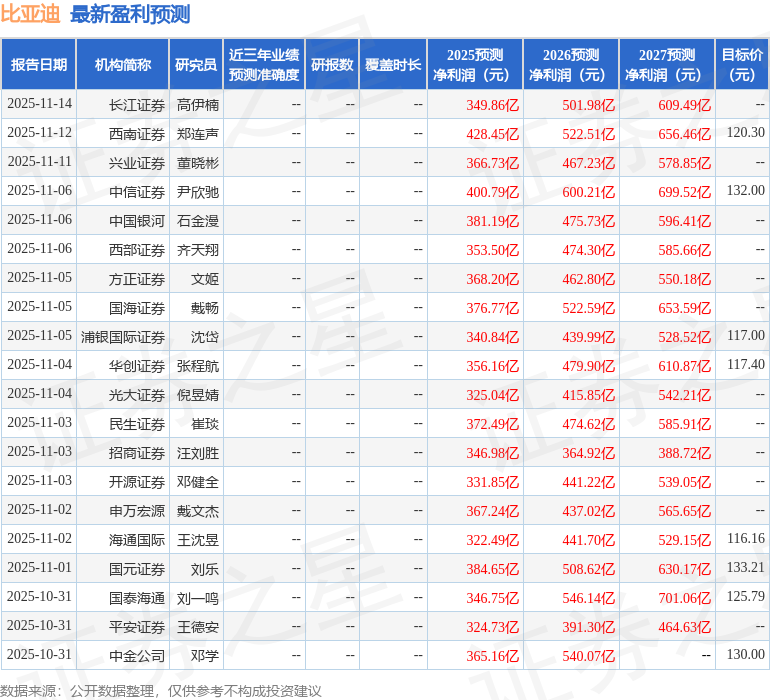Select target price 120.30
Screen dimensions: 770x700
[745, 133]
